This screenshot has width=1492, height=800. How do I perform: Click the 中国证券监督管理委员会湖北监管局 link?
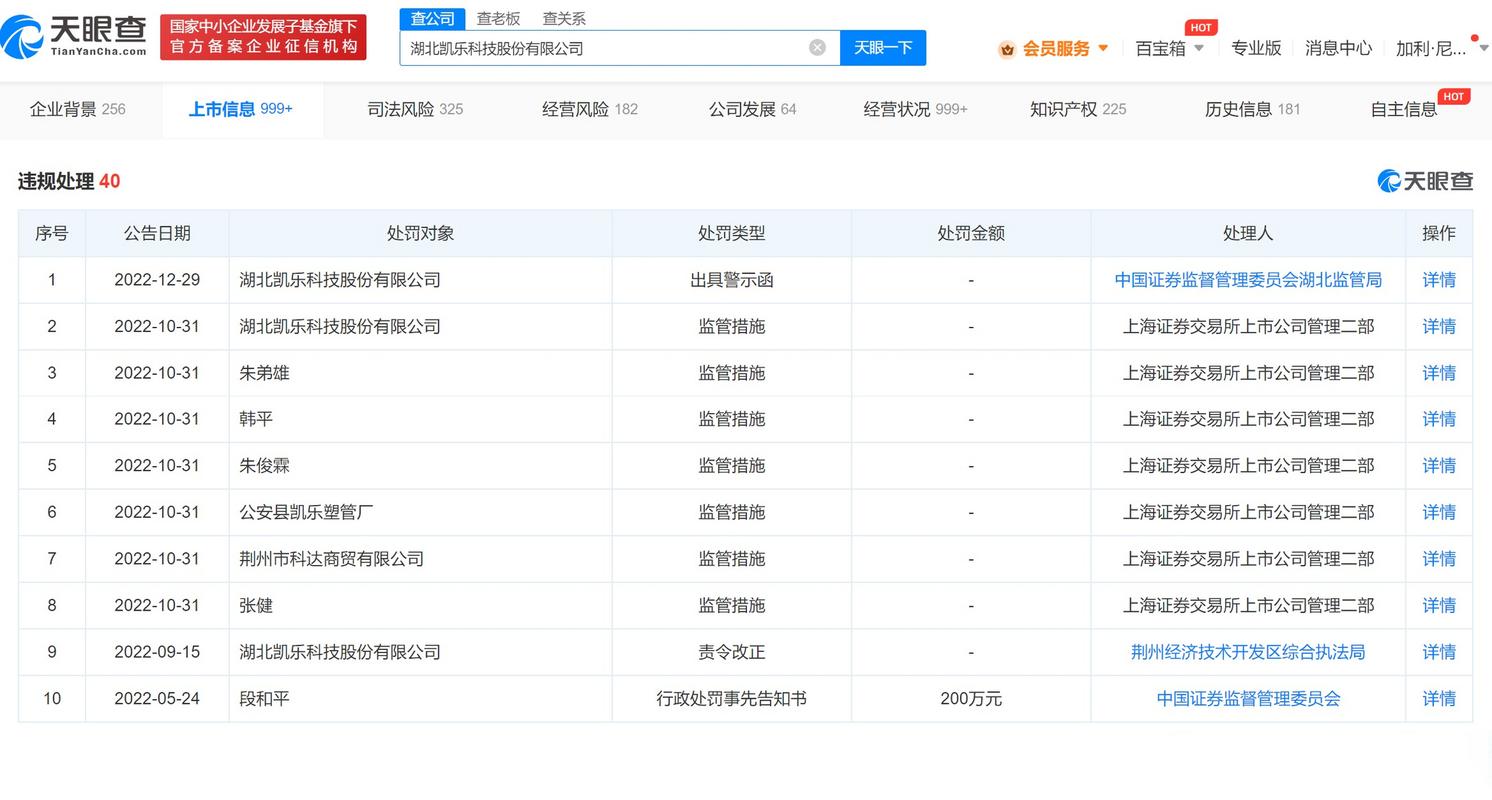pyautogui.click(x=1247, y=280)
